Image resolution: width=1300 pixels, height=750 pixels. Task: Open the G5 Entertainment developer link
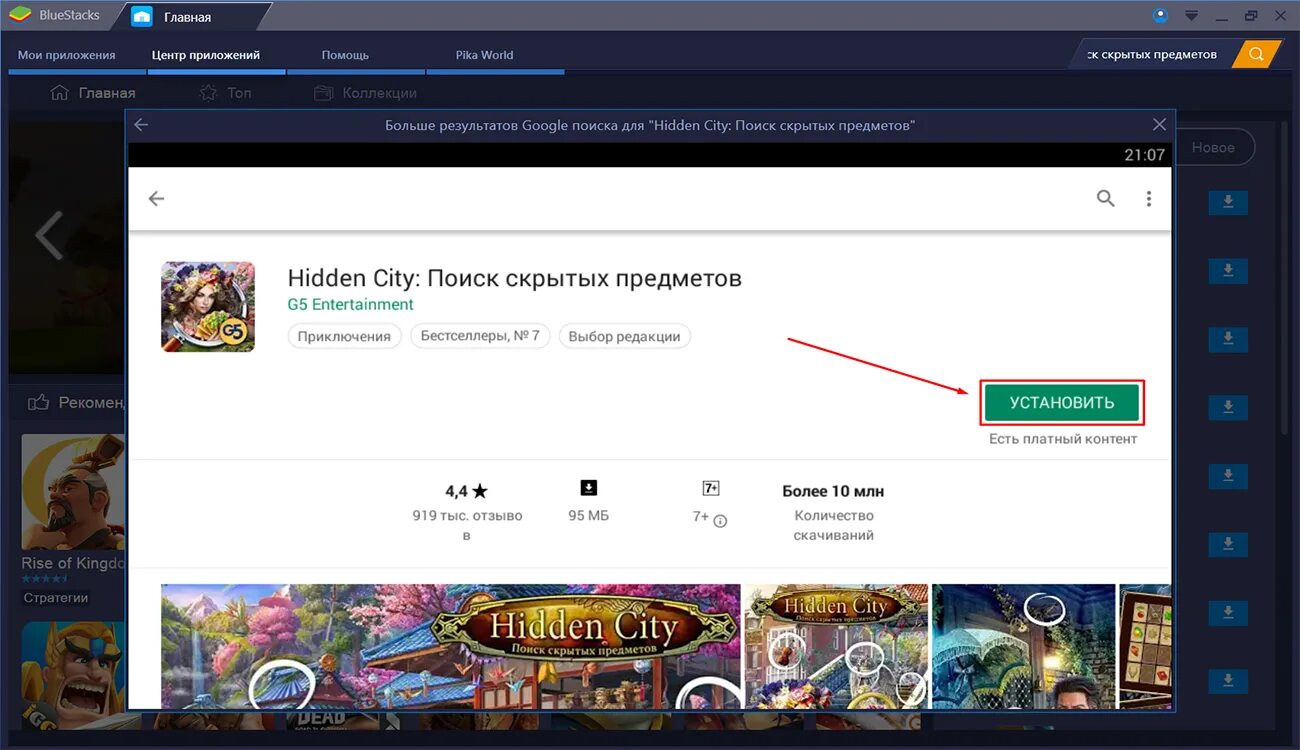[x=350, y=304]
